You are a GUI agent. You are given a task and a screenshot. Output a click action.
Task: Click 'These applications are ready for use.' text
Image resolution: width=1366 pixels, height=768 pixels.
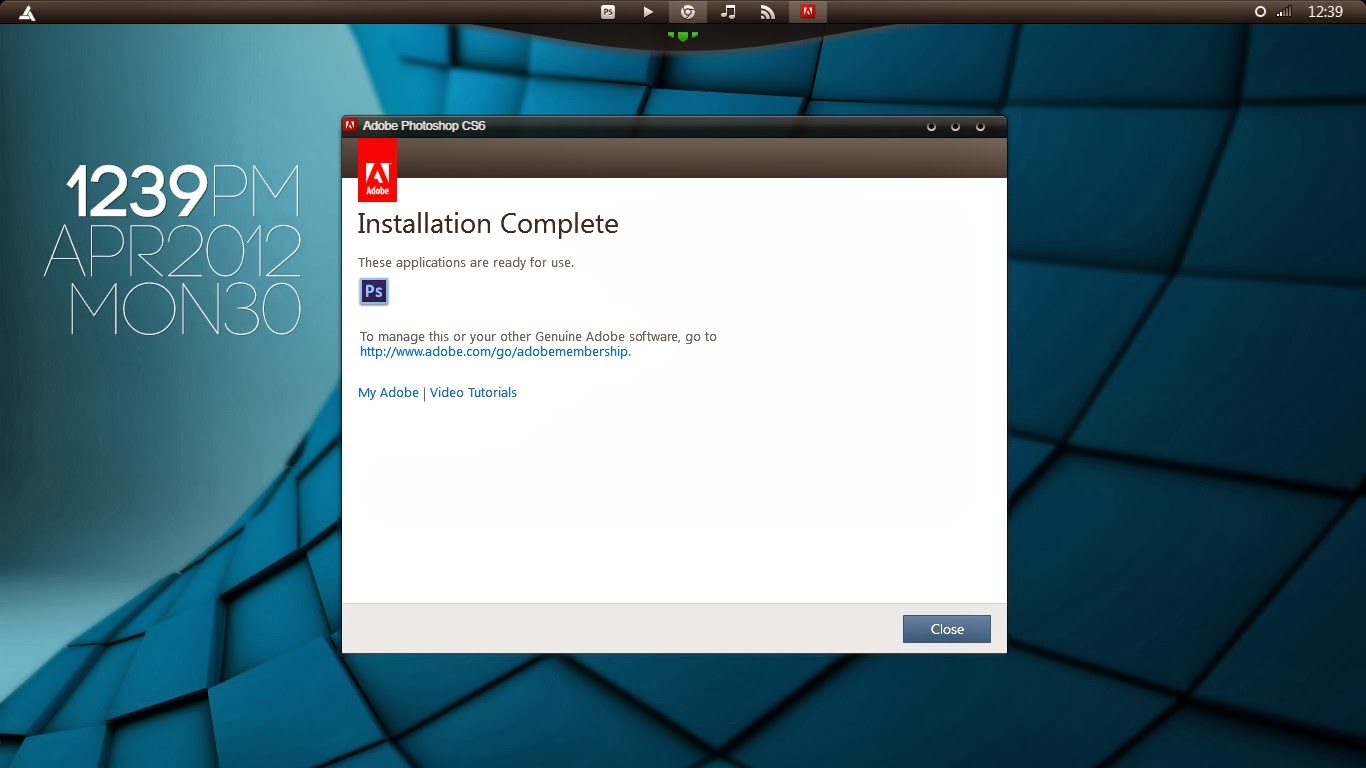point(466,263)
